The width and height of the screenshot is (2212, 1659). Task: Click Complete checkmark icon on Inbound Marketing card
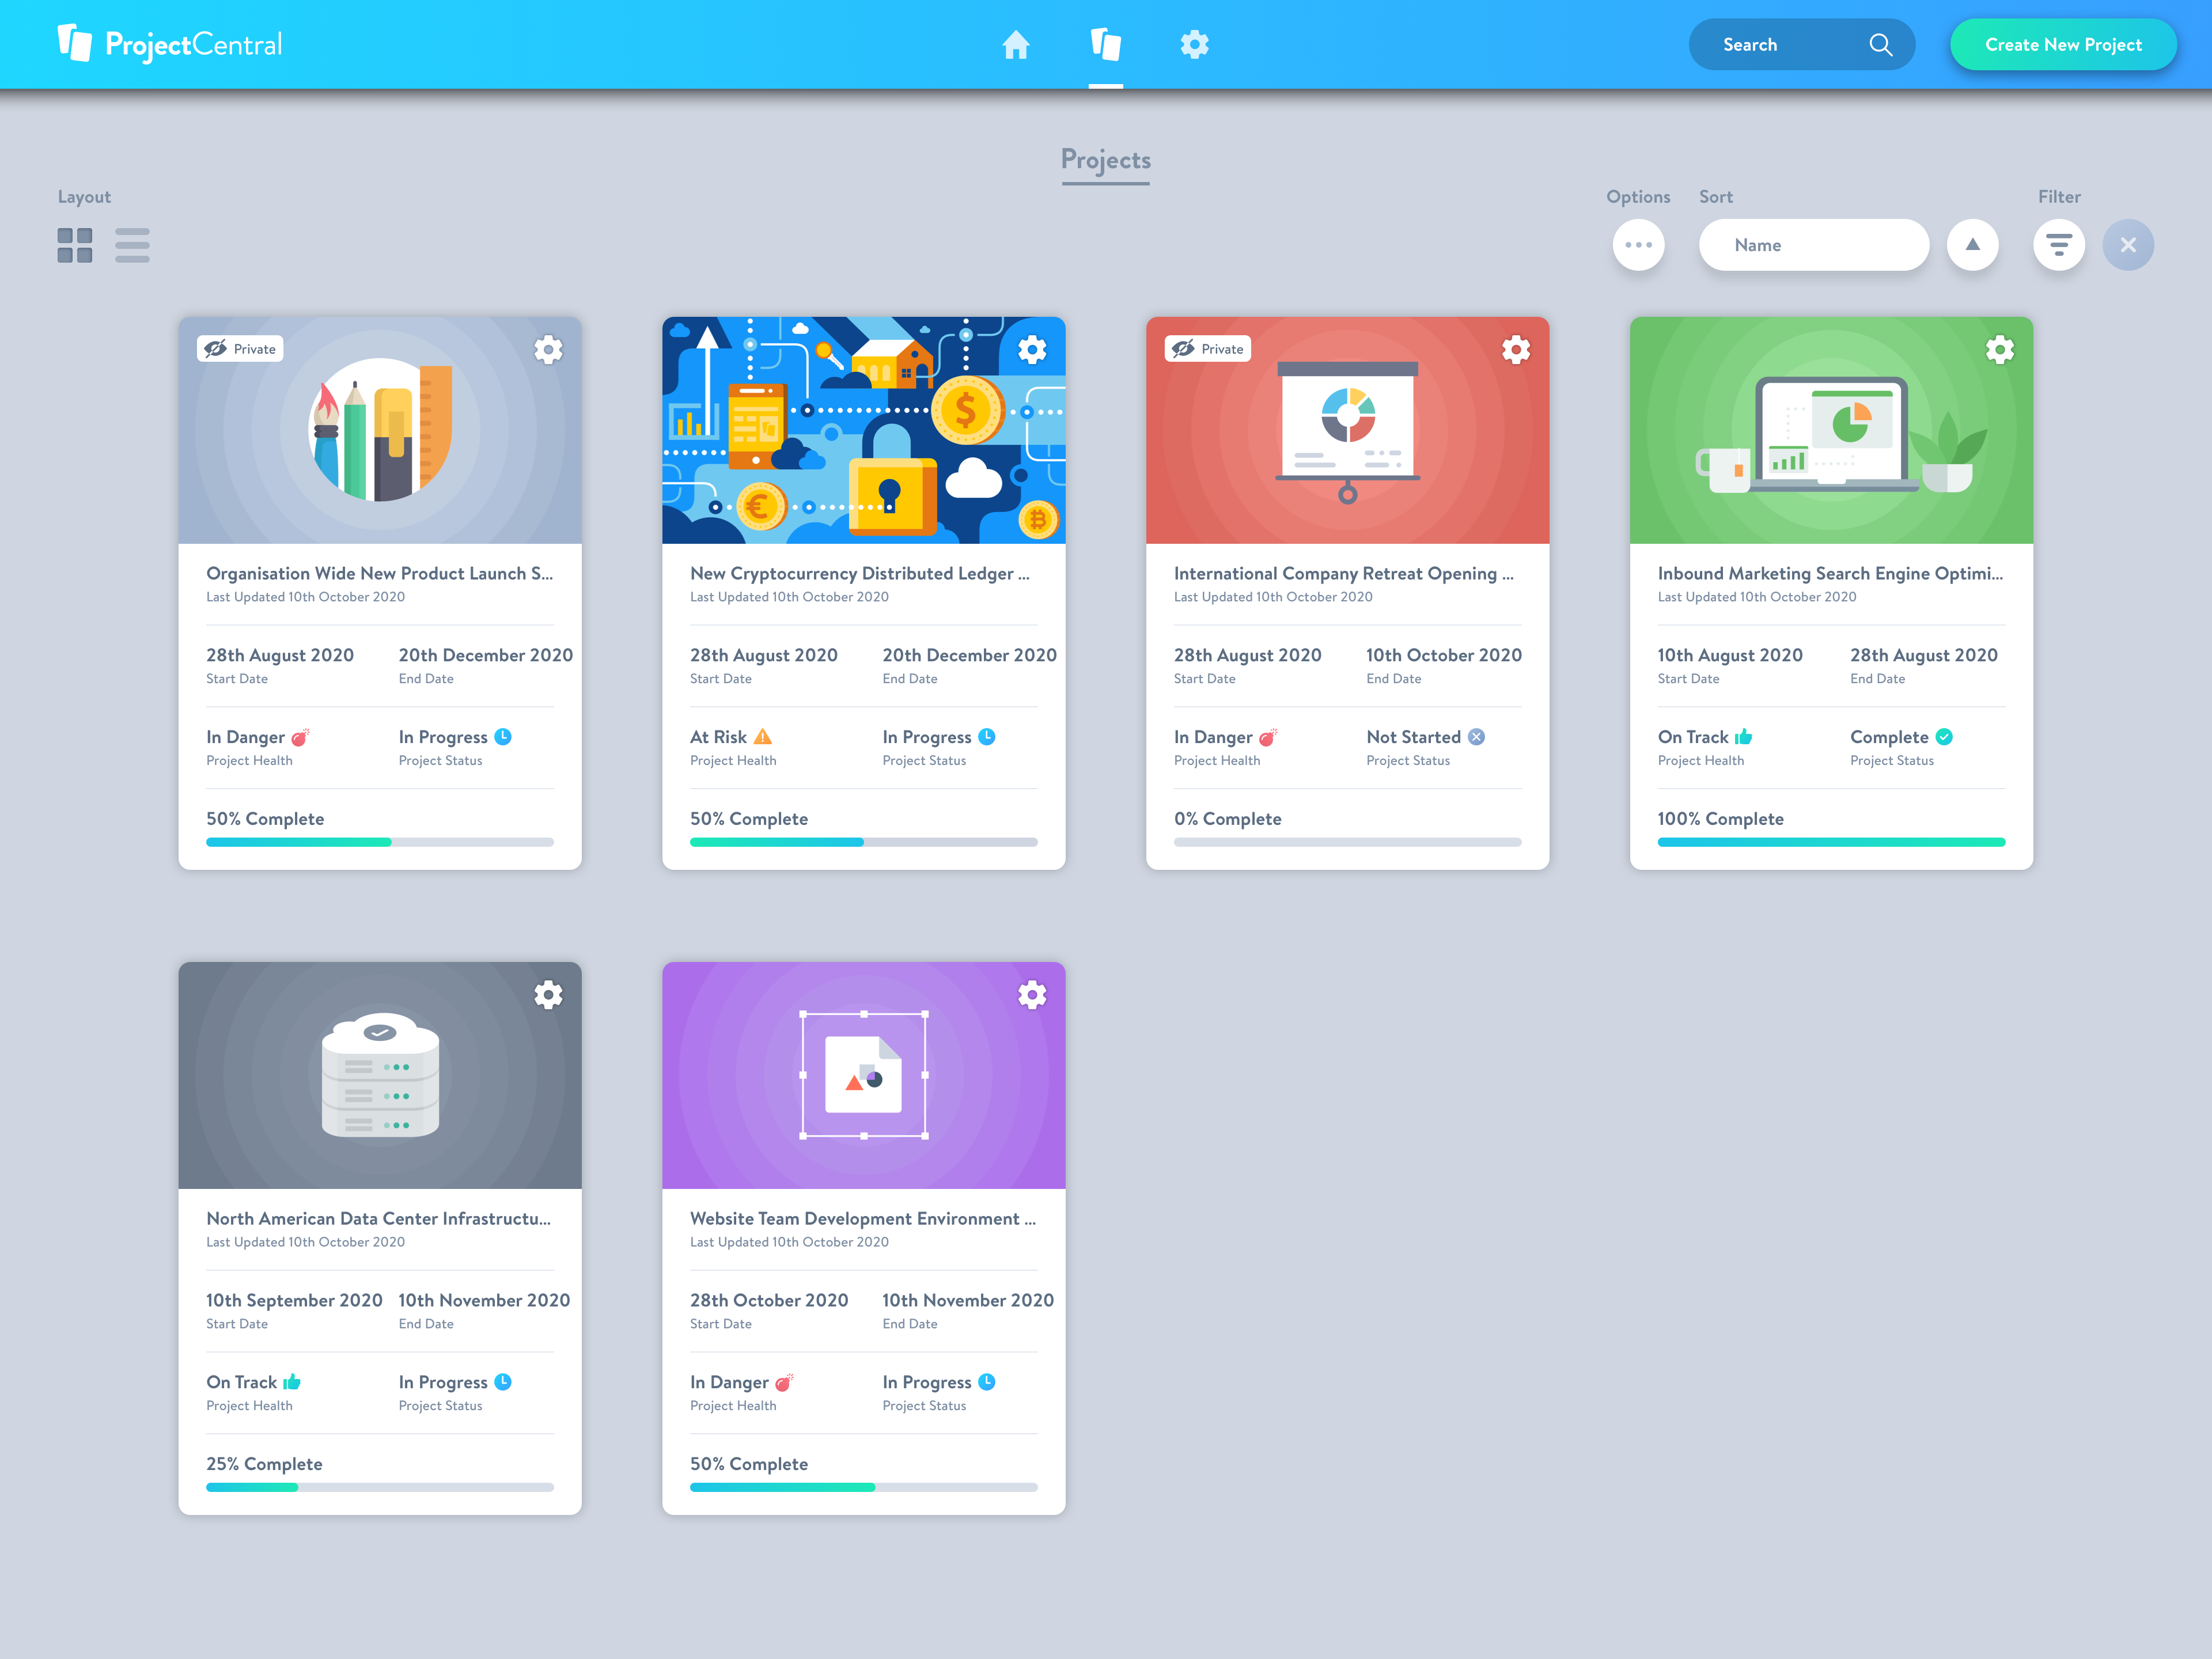coord(1944,737)
